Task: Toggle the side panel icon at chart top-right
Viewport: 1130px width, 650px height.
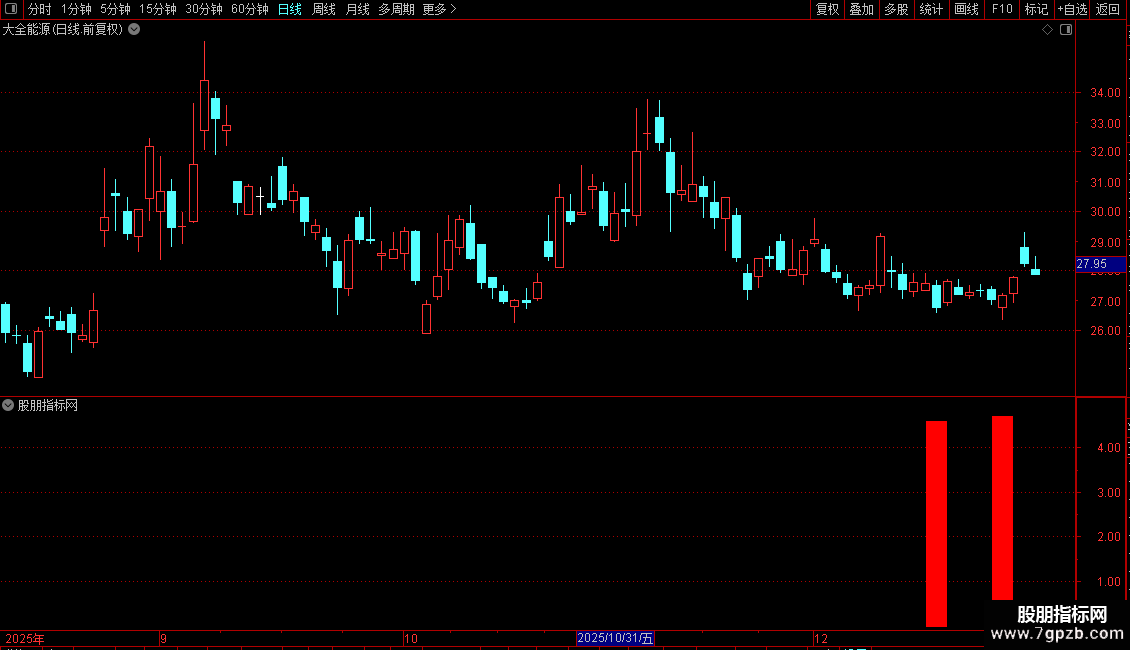Action: pos(1066,30)
